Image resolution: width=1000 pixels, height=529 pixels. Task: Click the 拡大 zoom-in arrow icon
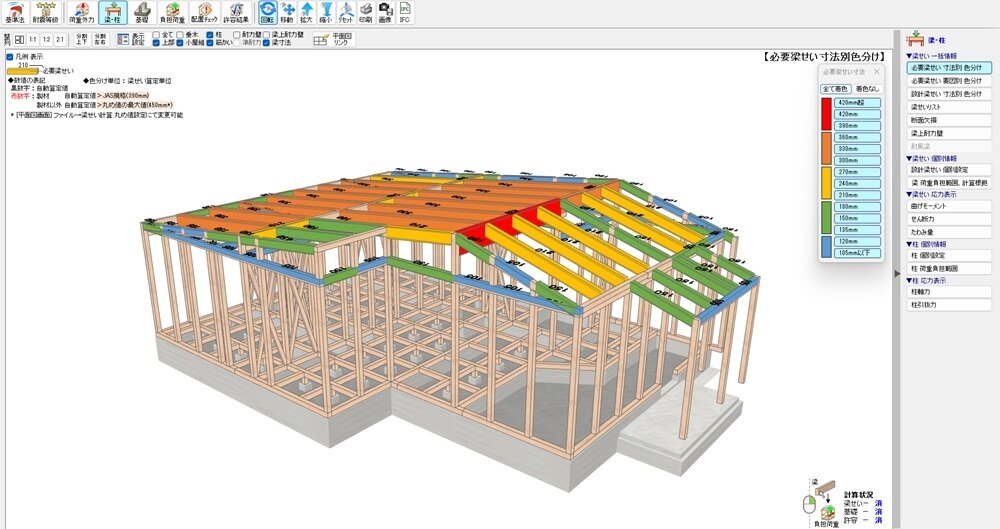point(307,12)
